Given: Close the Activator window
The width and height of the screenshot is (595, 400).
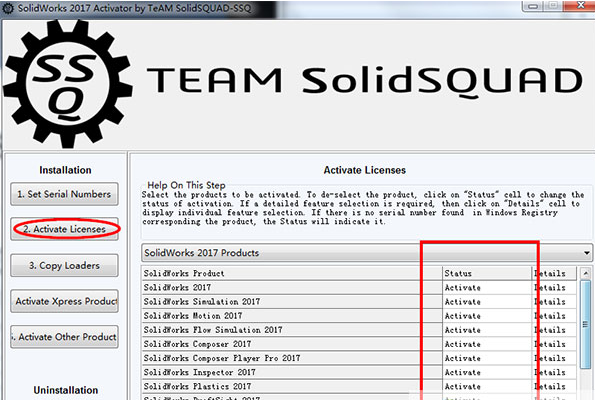Looking at the screenshot, I should click(x=580, y=5).
